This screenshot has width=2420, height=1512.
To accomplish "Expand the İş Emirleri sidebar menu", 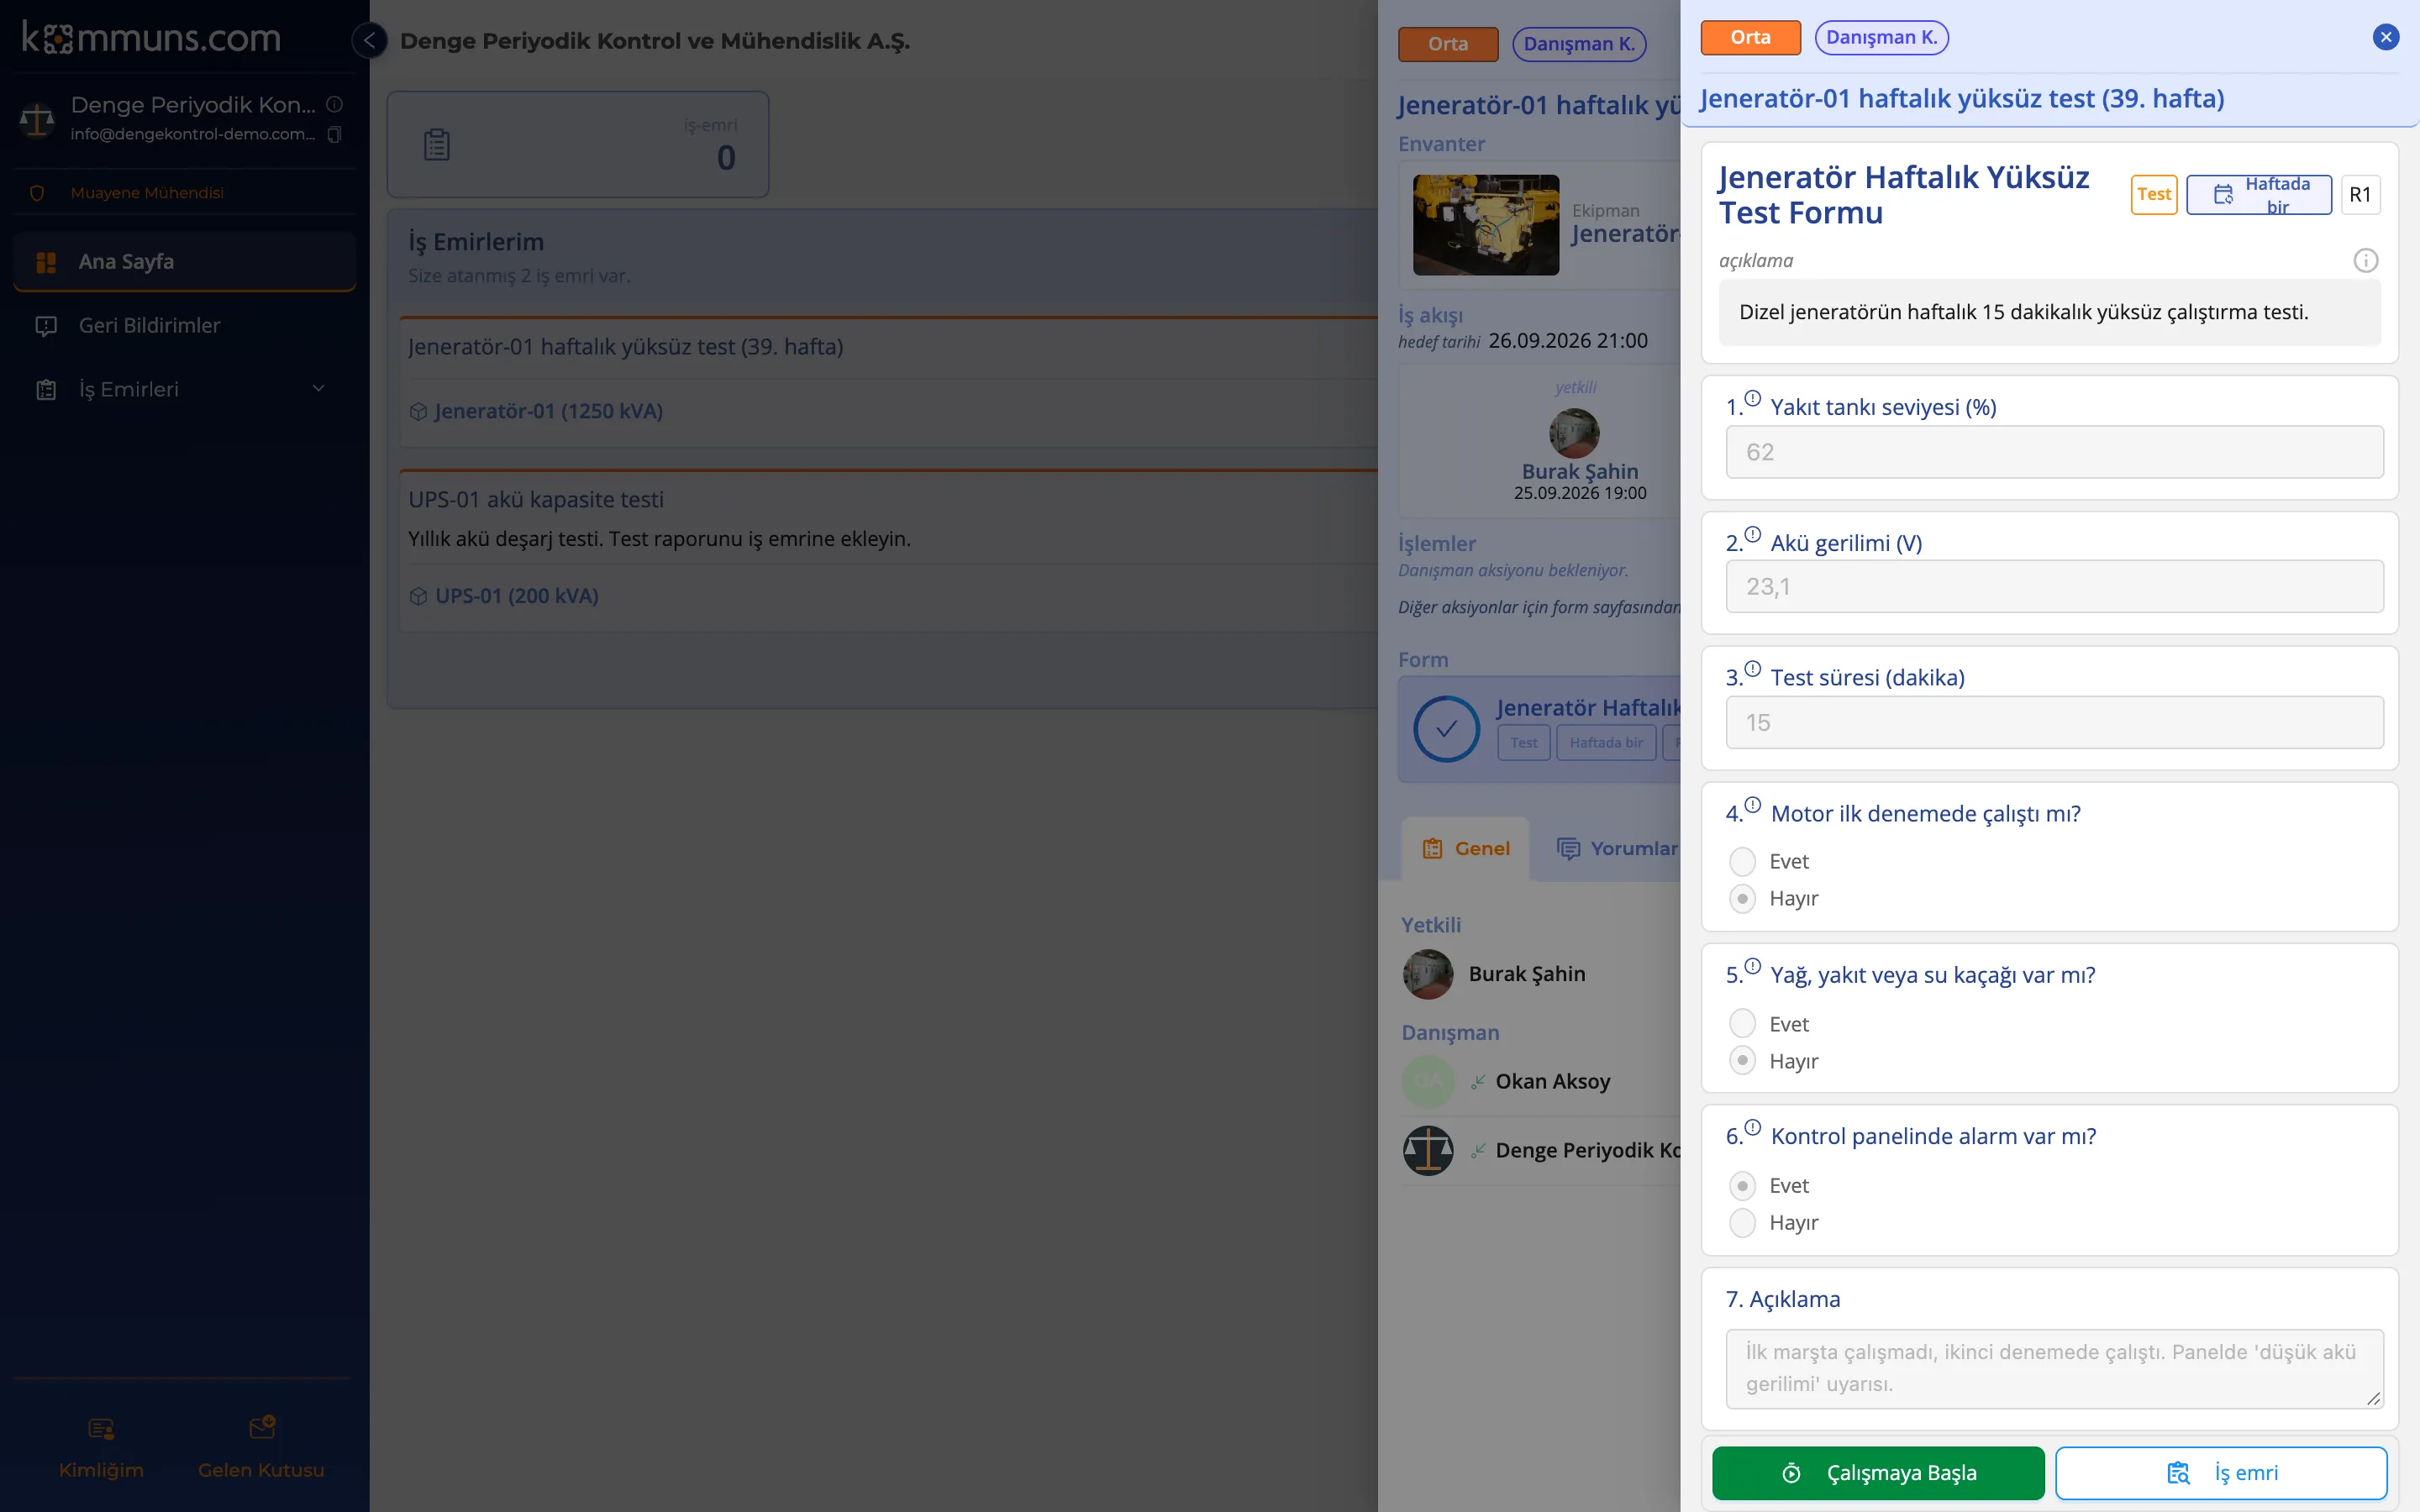I will (185, 389).
